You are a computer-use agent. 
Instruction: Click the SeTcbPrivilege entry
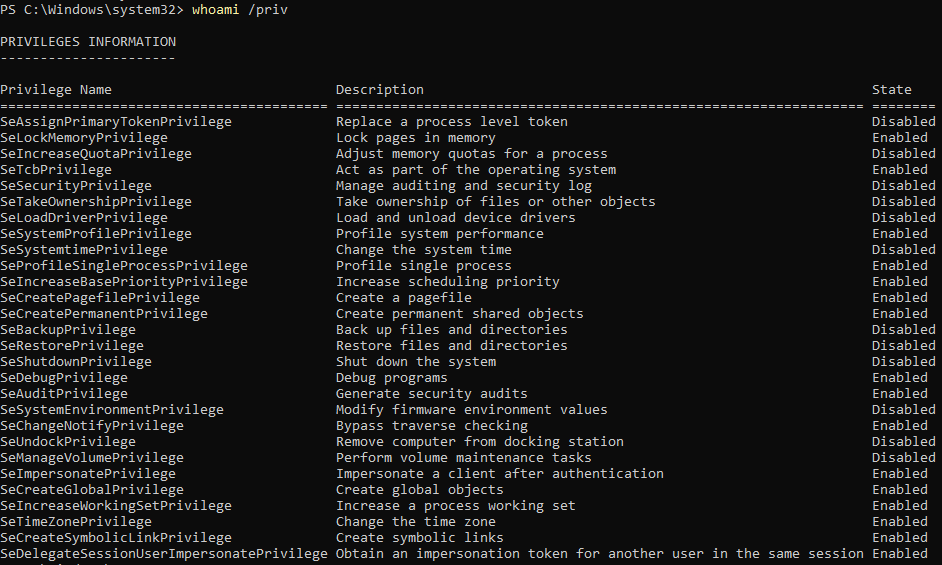56,170
